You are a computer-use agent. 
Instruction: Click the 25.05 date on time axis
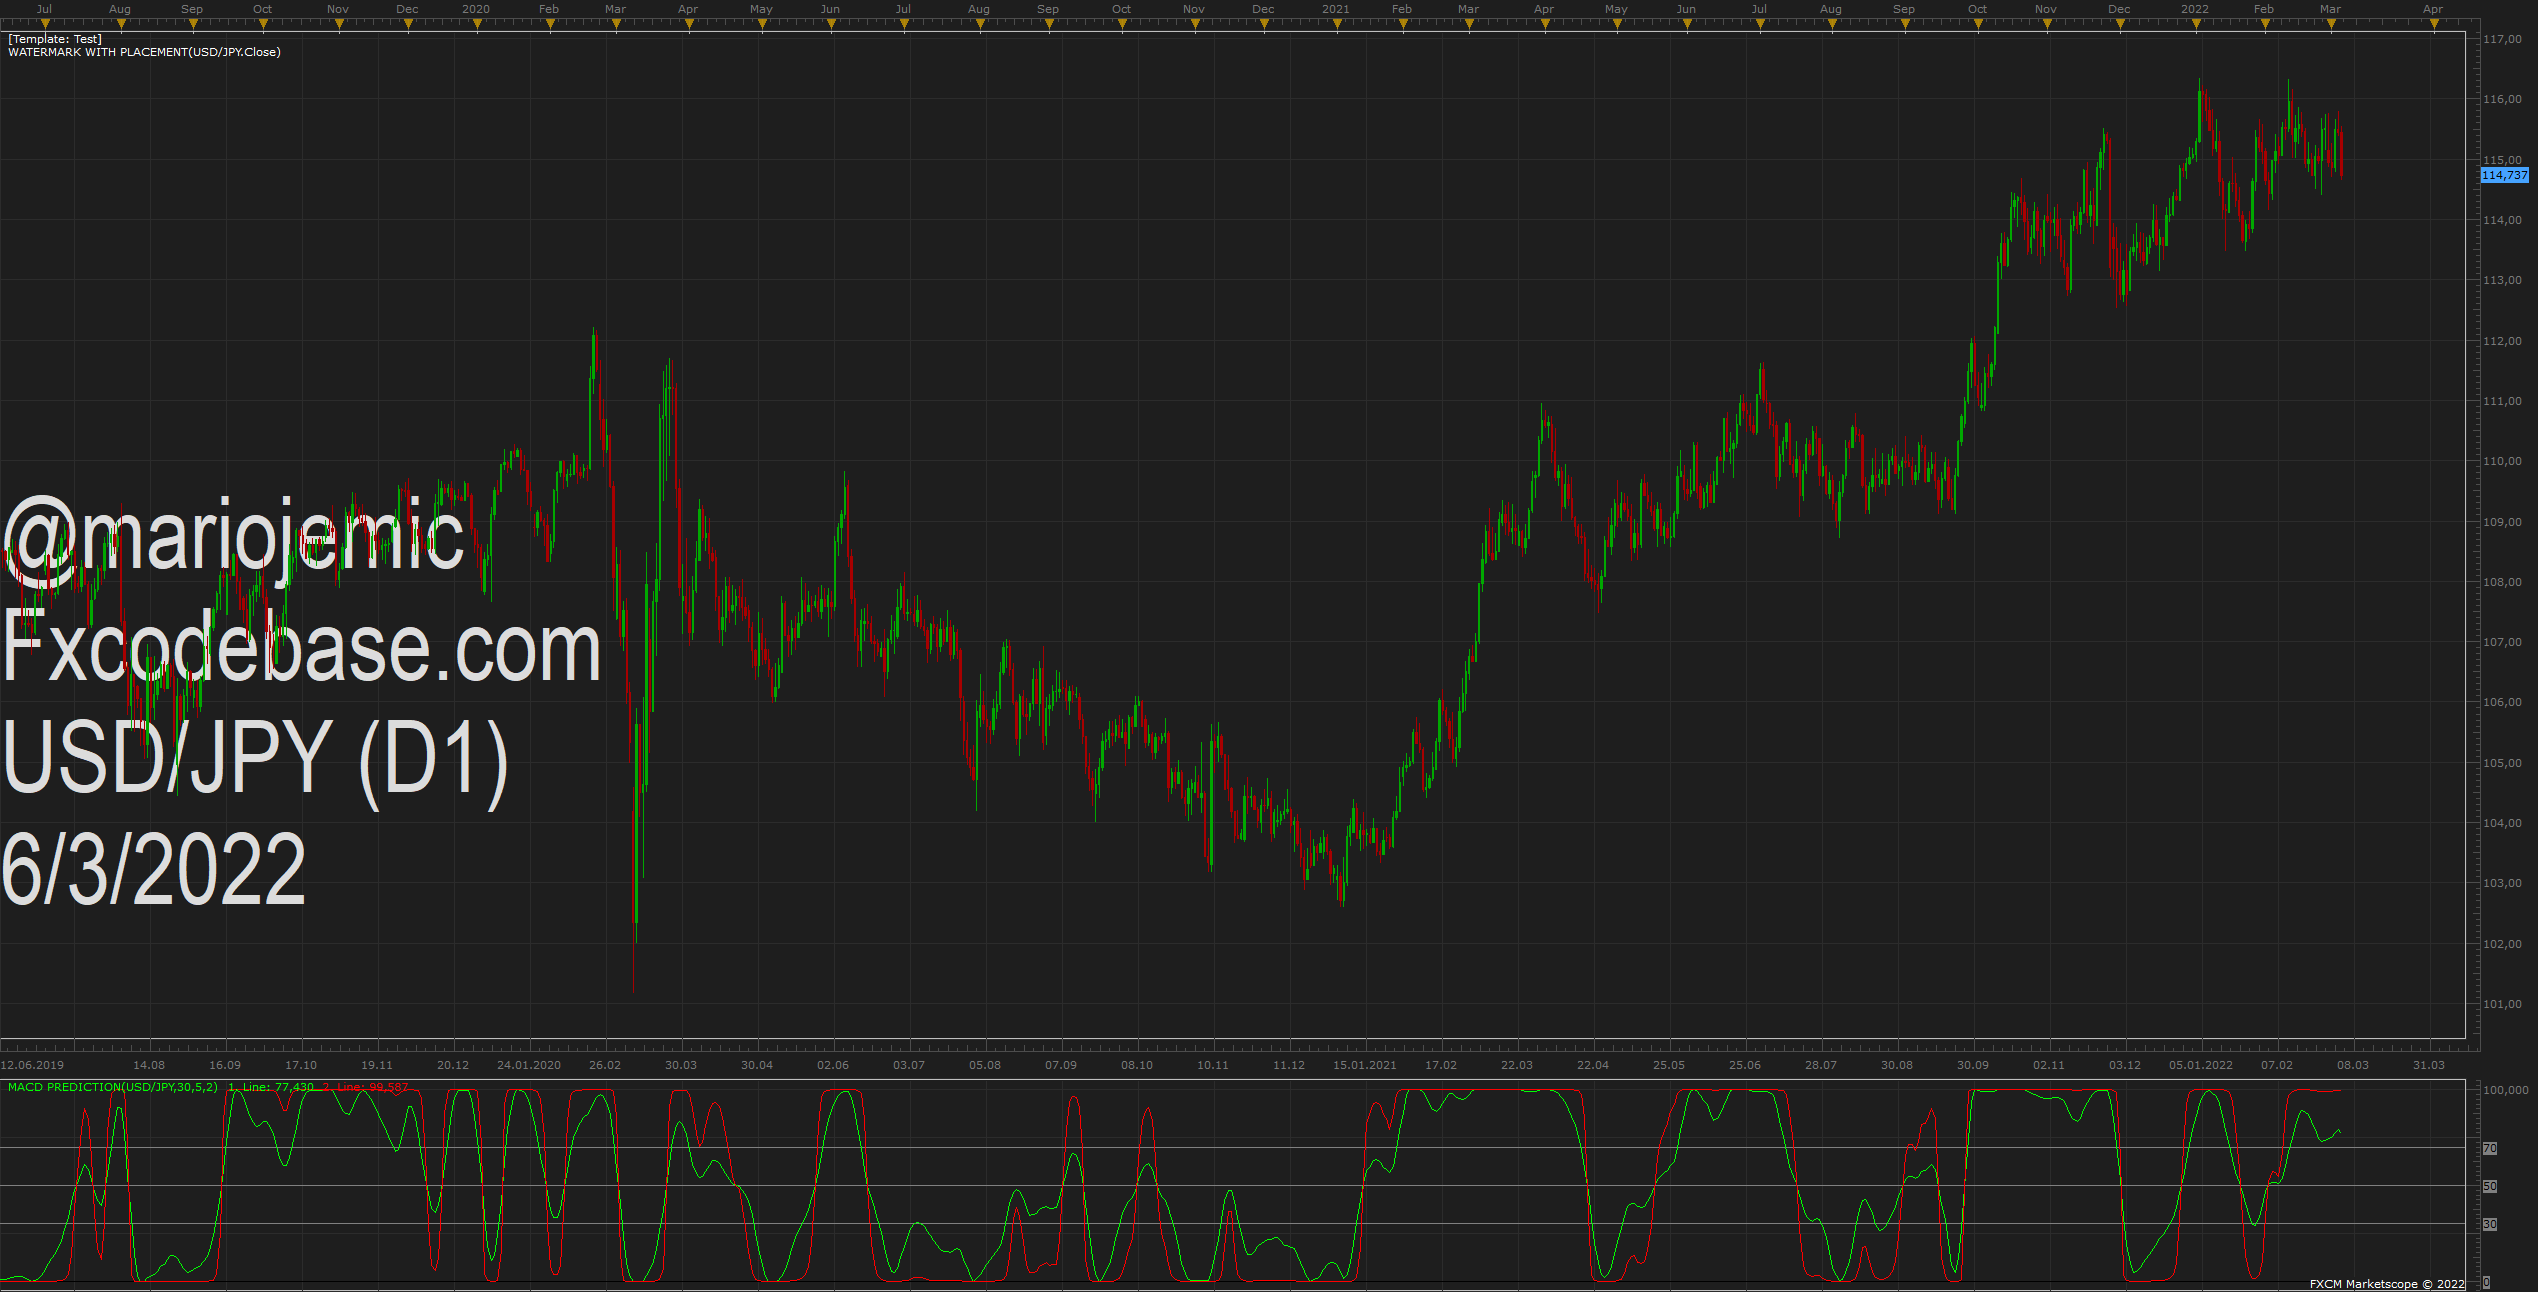pos(1669,1065)
